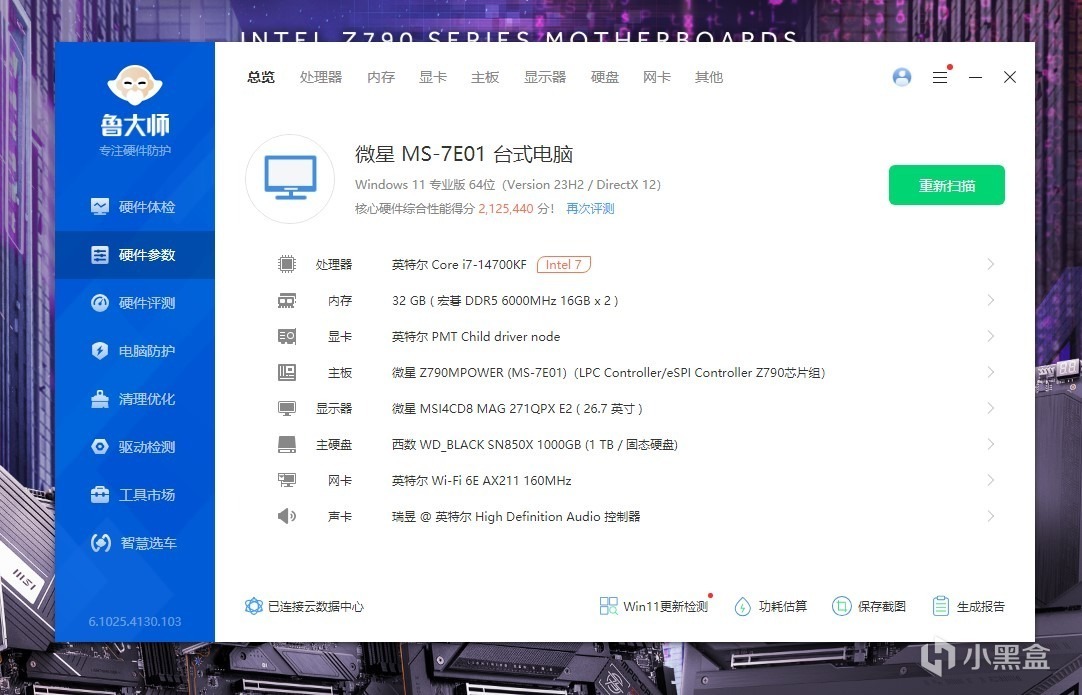Switch to the 显示器 tab
1082x695 pixels.
(544, 77)
